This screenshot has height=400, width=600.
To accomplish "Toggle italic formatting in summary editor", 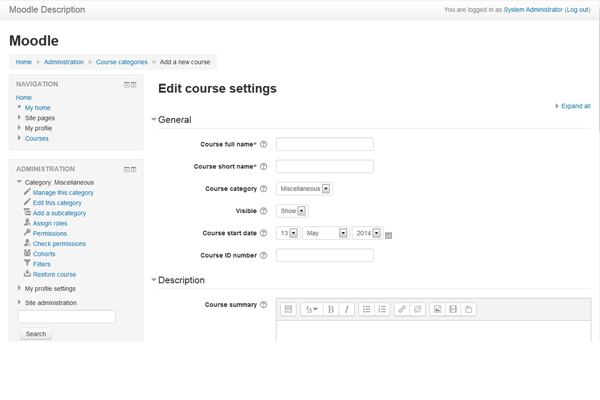I will pos(347,309).
